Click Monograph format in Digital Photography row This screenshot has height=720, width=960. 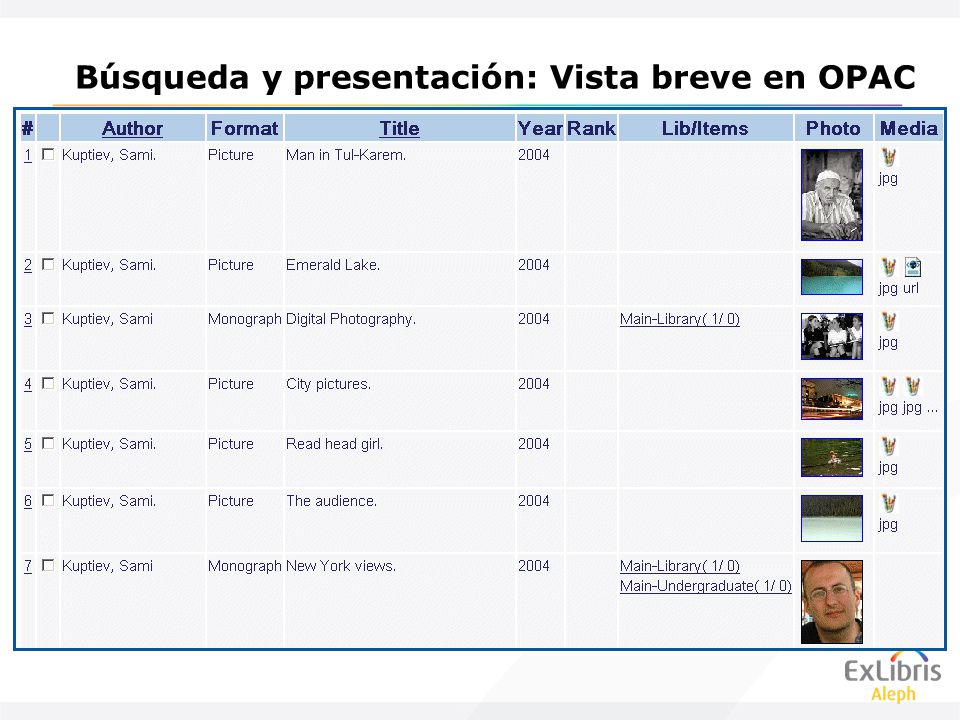pyautogui.click(x=245, y=319)
